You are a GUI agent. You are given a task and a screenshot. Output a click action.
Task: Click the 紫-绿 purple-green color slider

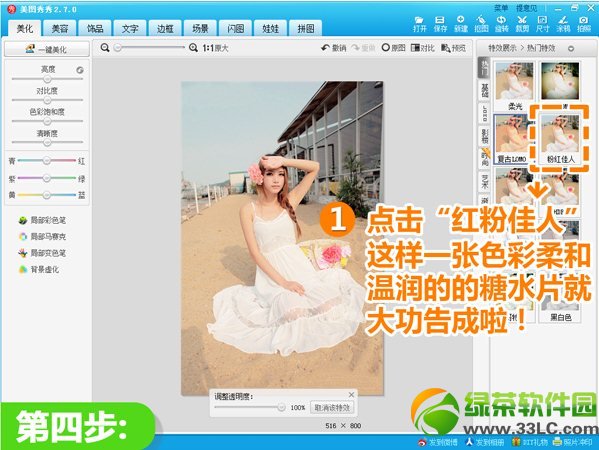(47, 178)
